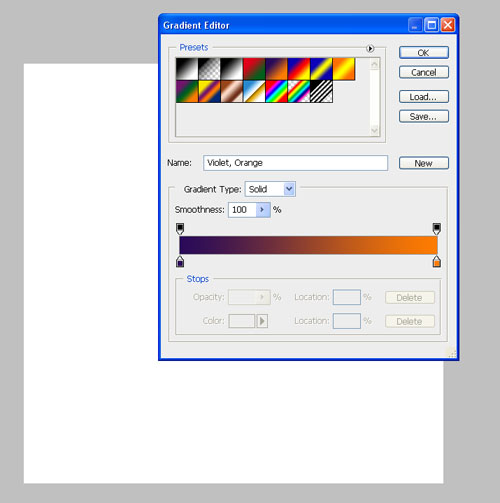Image resolution: width=500 pixels, height=503 pixels.
Task: Click the presets scrollbar down arrow
Action: click(x=375, y=130)
